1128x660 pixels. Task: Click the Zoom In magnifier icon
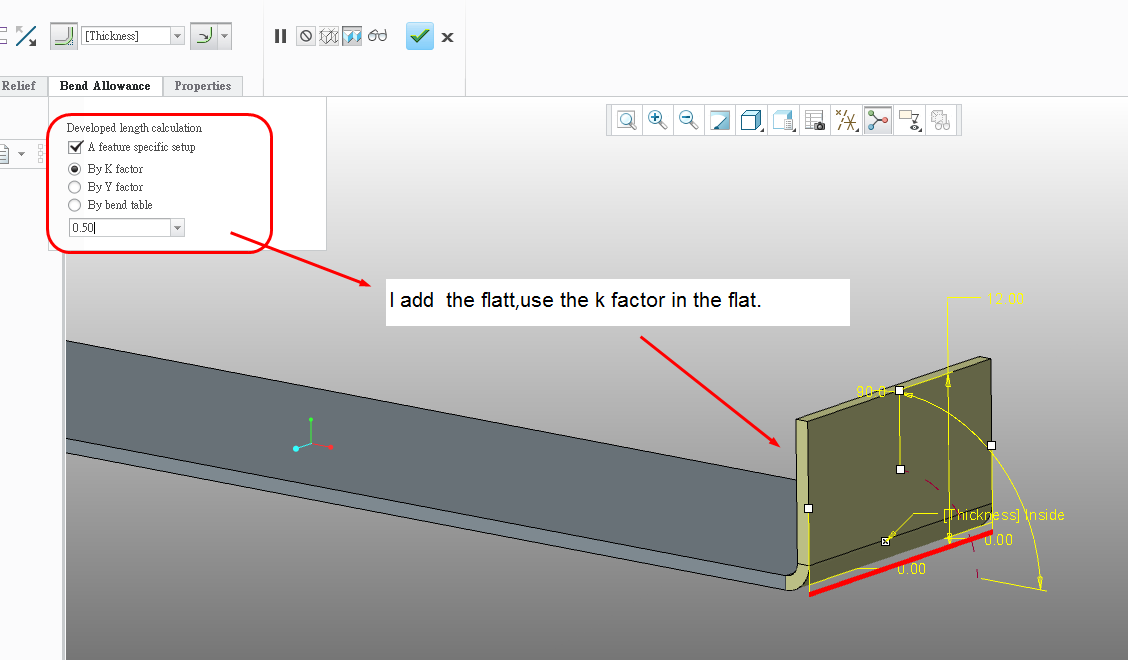click(x=657, y=120)
